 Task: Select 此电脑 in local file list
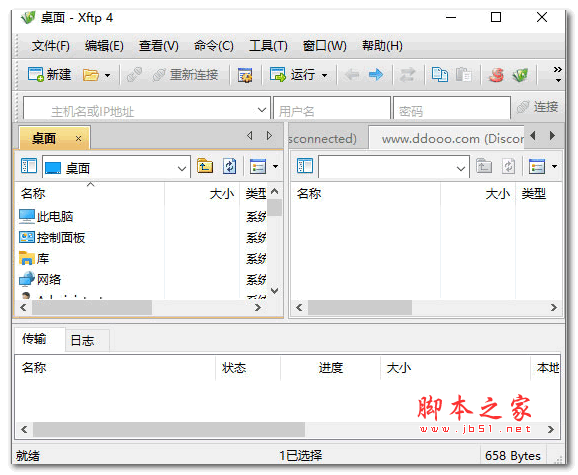pyautogui.click(x=46, y=216)
